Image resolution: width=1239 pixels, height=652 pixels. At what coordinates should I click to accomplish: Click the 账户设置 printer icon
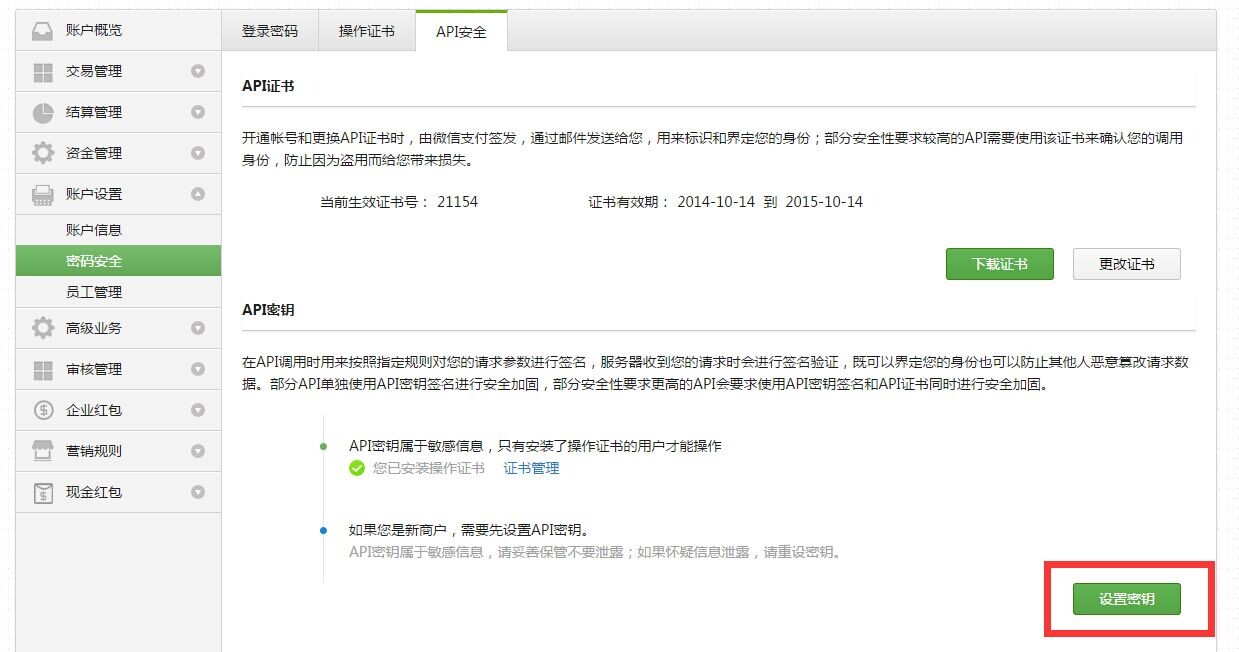pyautogui.click(x=43, y=195)
